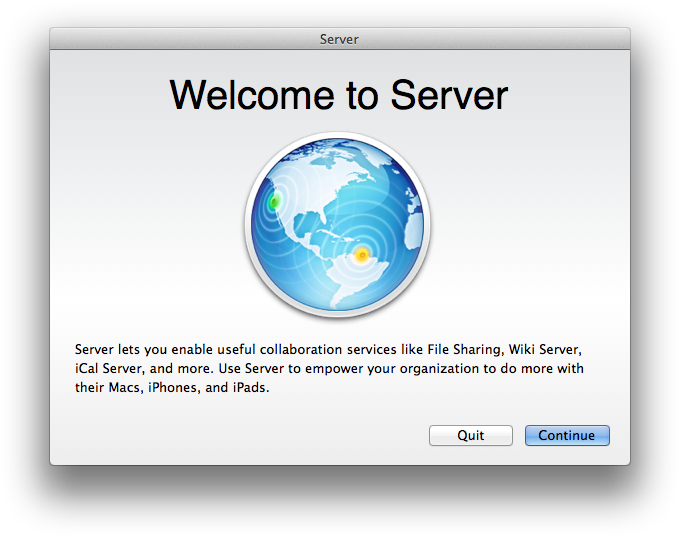Image resolution: width=679 pixels, height=536 pixels.
Task: Click the Server window title text
Action: (339, 39)
